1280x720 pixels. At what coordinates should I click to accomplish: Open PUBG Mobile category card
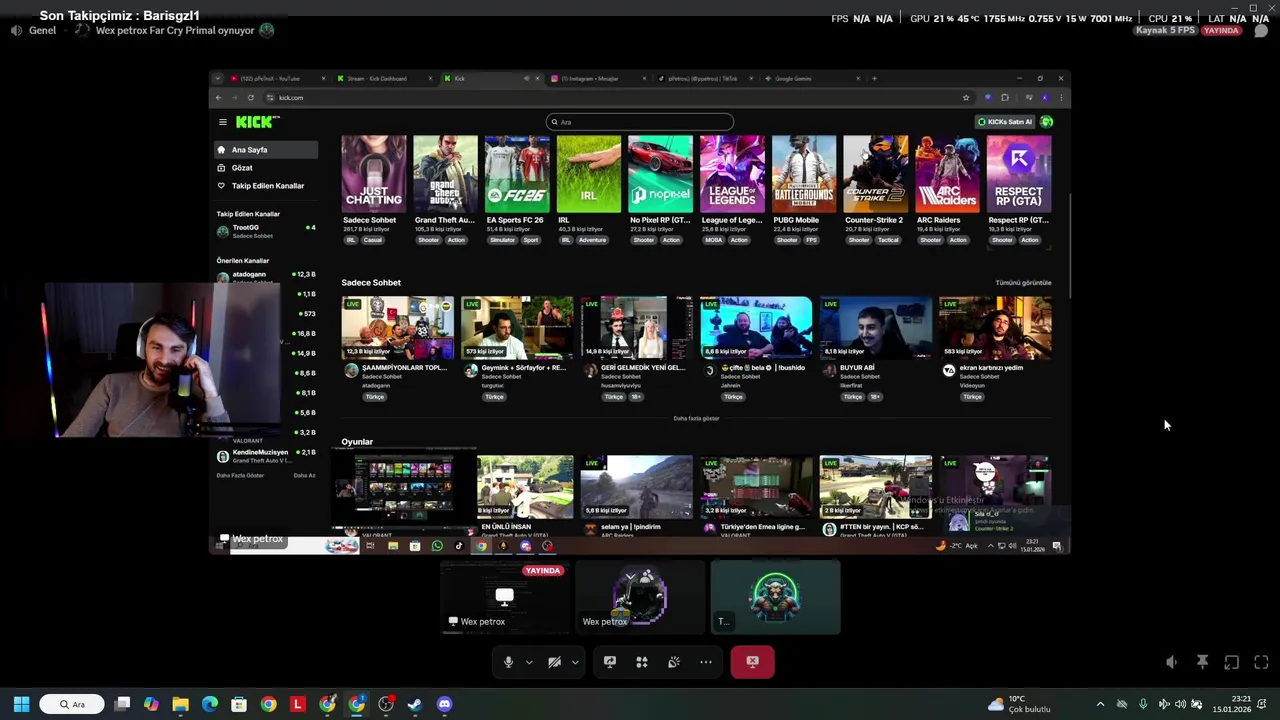804,190
